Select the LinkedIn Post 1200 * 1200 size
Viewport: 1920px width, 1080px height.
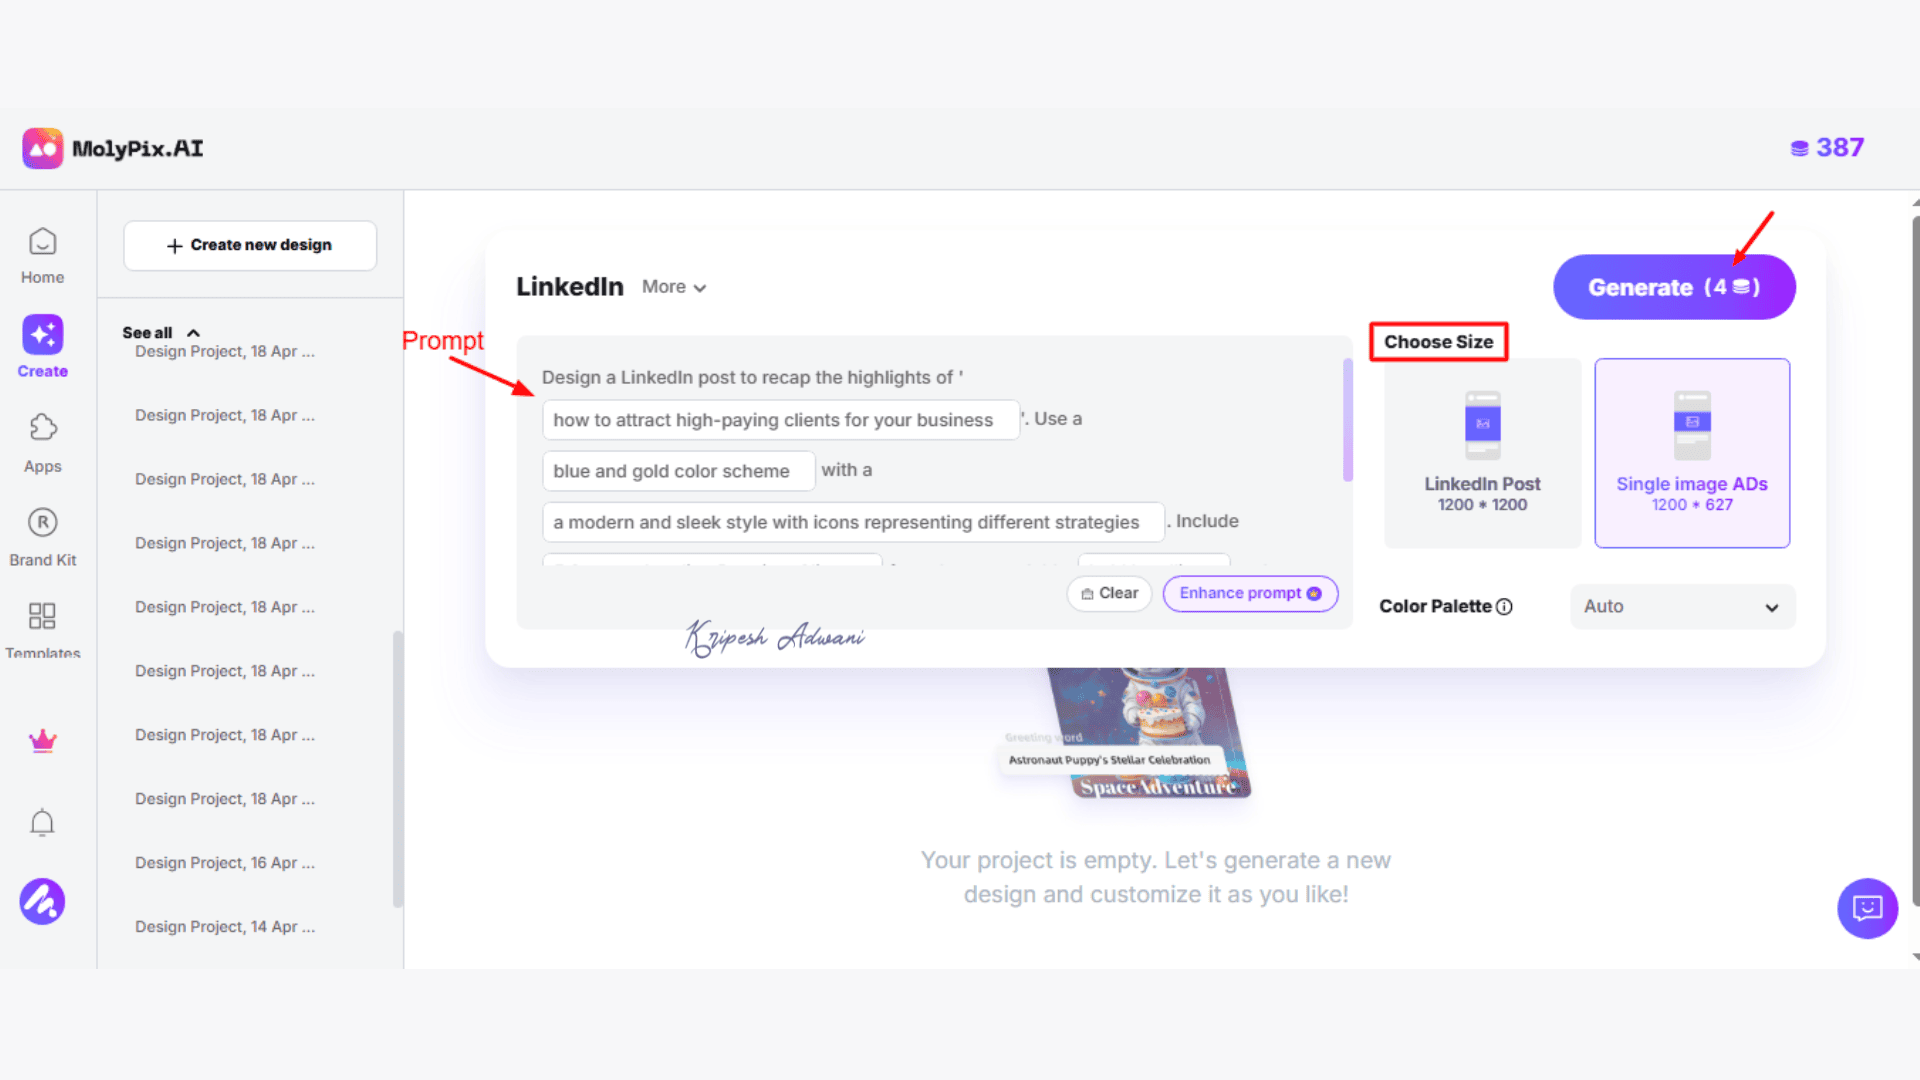coord(1482,453)
